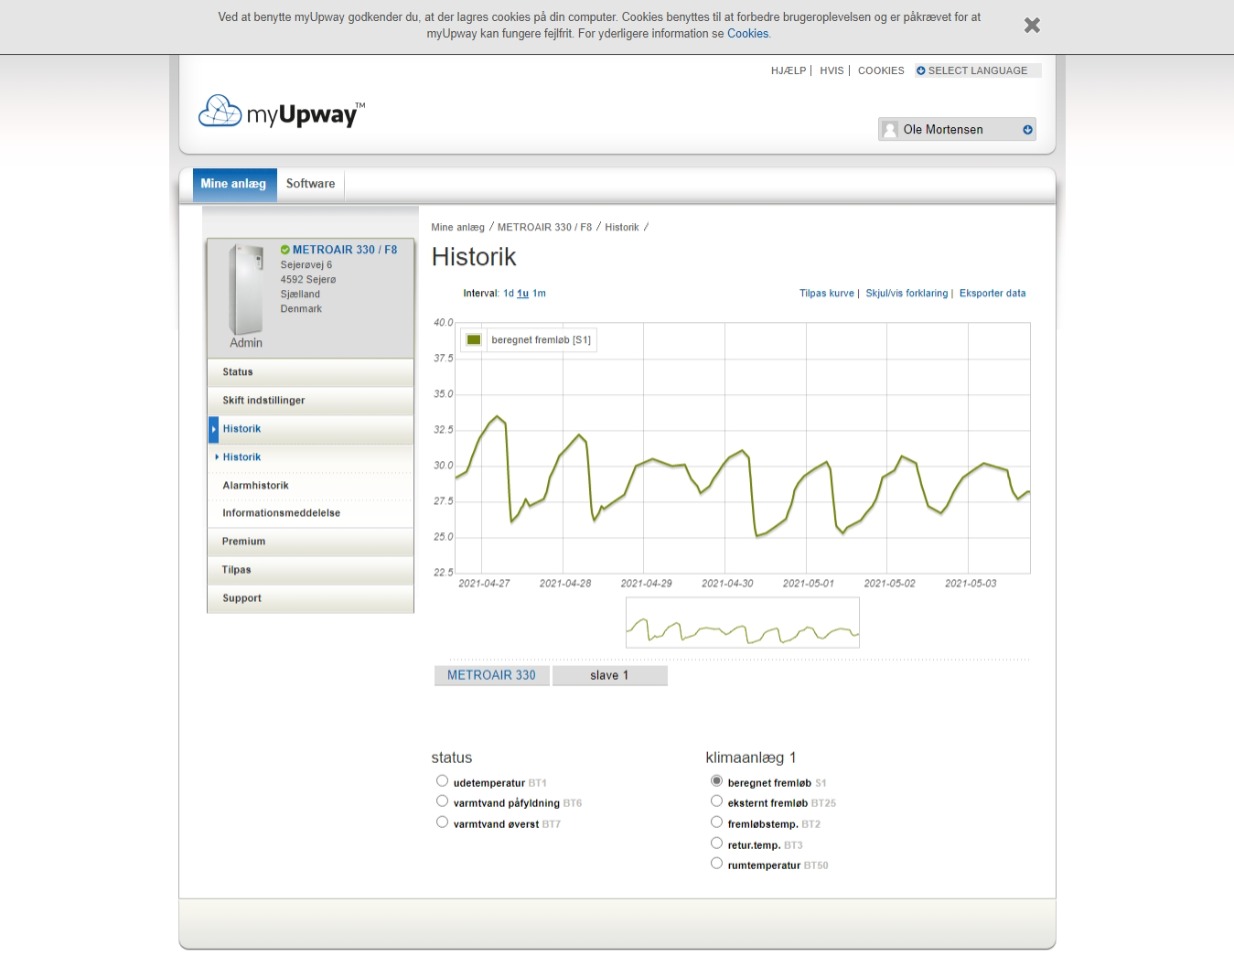
Task: Switch to the Mine anlæg tab
Action: tap(233, 184)
